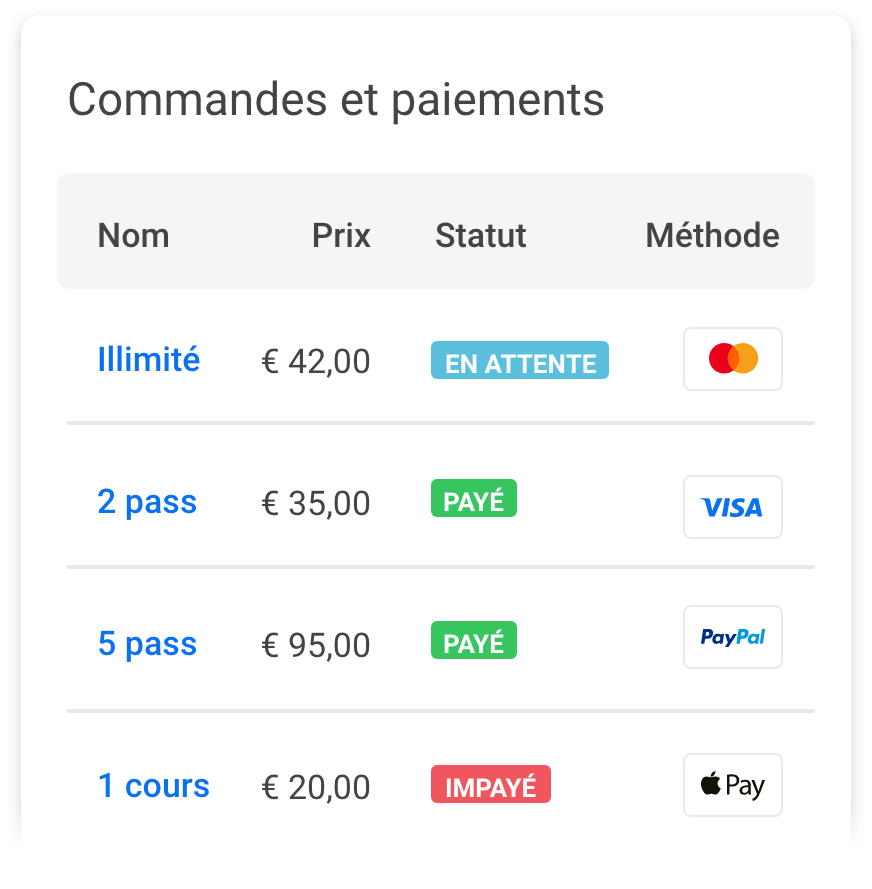
Task: Click the Mastercard payment icon
Action: coord(733,359)
